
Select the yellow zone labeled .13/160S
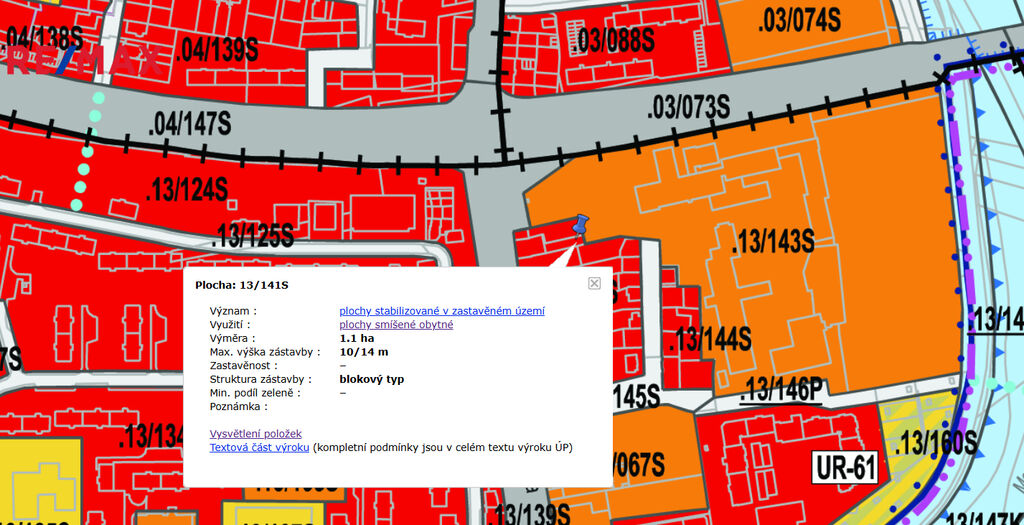(x=936, y=442)
